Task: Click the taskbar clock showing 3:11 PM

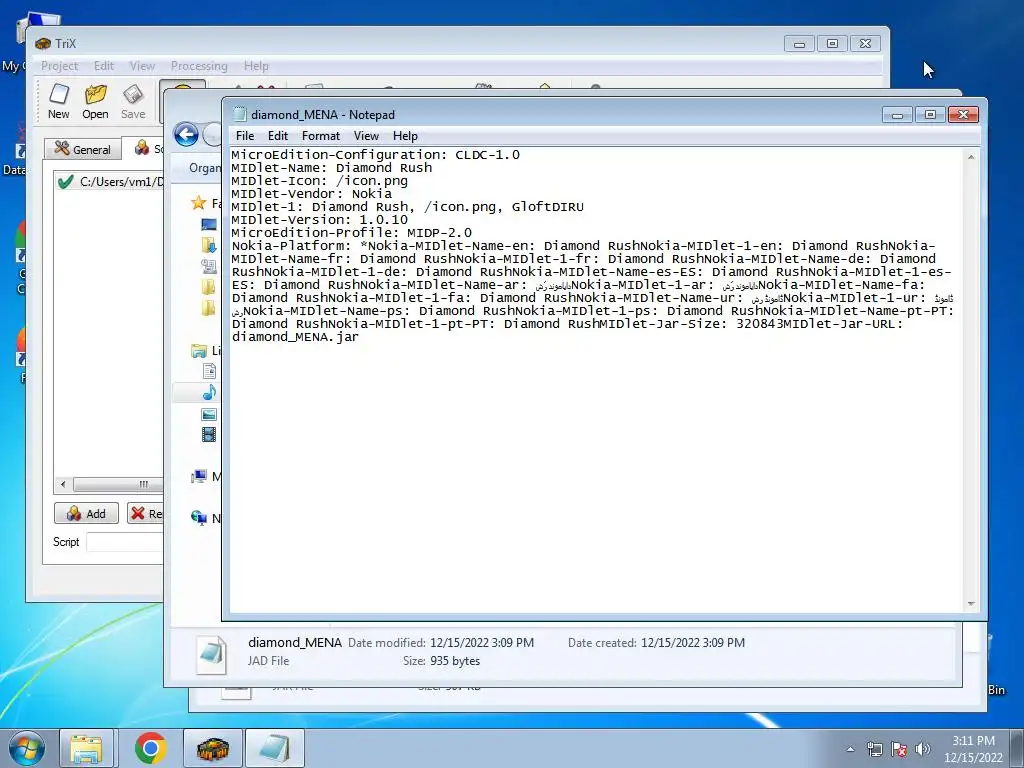Action: 973,749
